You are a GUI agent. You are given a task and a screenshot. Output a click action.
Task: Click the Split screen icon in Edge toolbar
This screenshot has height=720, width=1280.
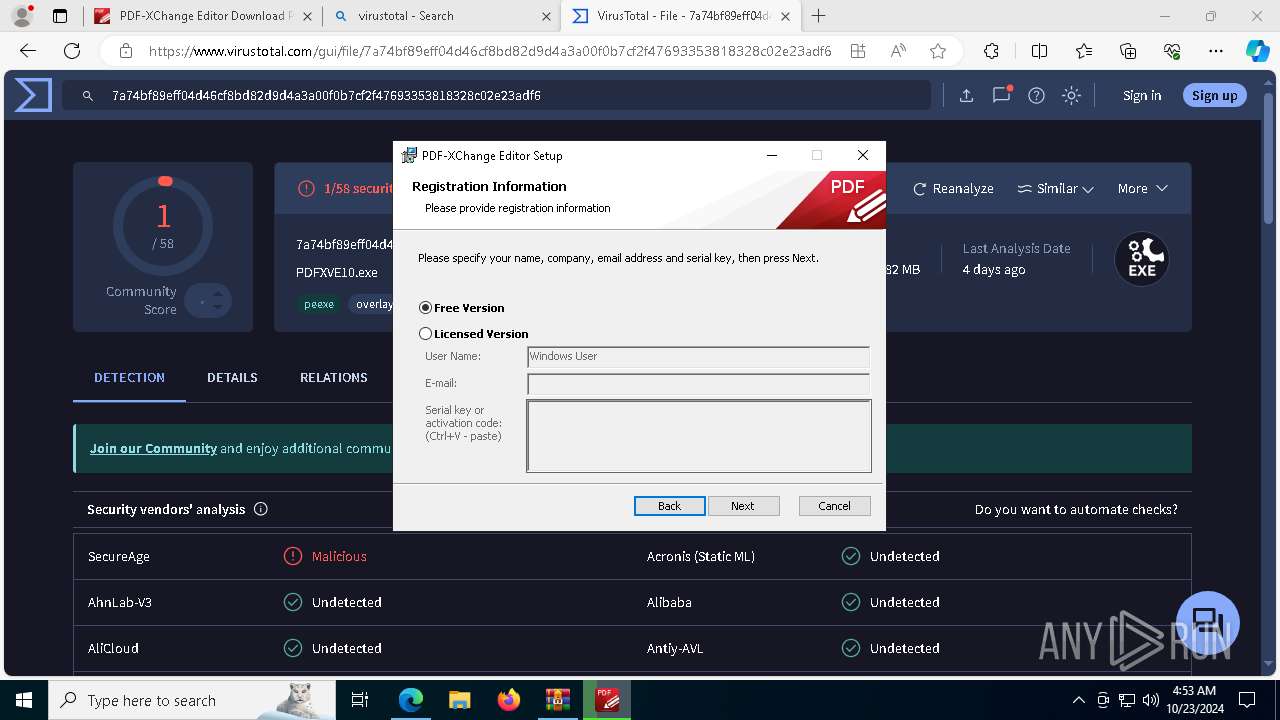point(1039,51)
